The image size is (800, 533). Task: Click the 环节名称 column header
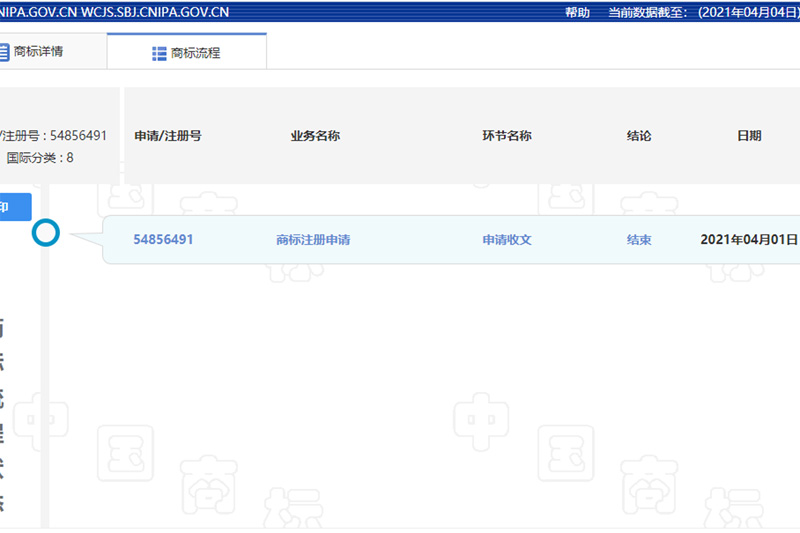pos(507,136)
